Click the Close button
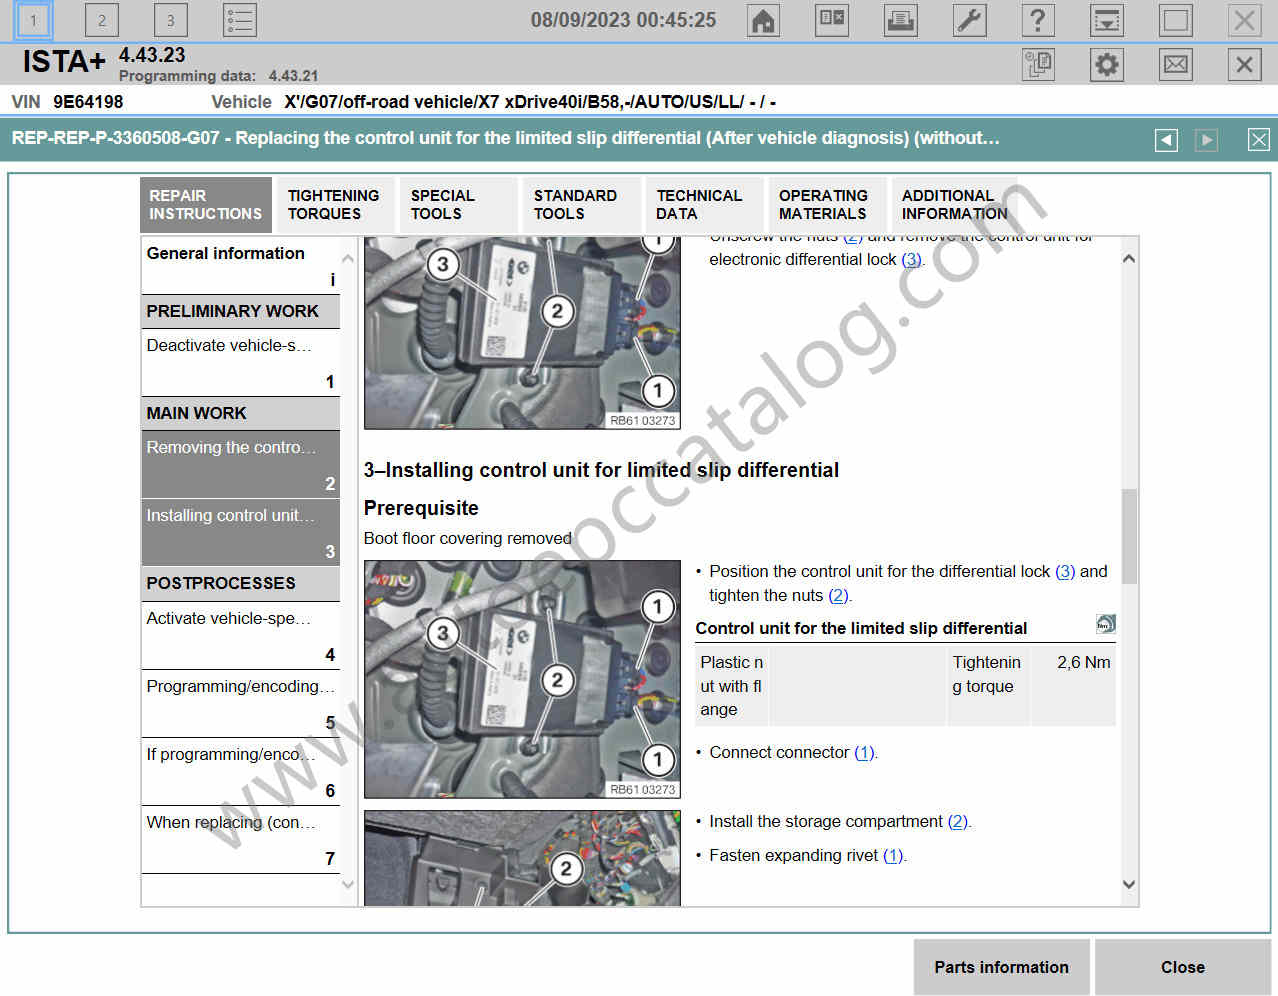Viewport: 1278px width, 996px height. pyautogui.click(x=1183, y=967)
